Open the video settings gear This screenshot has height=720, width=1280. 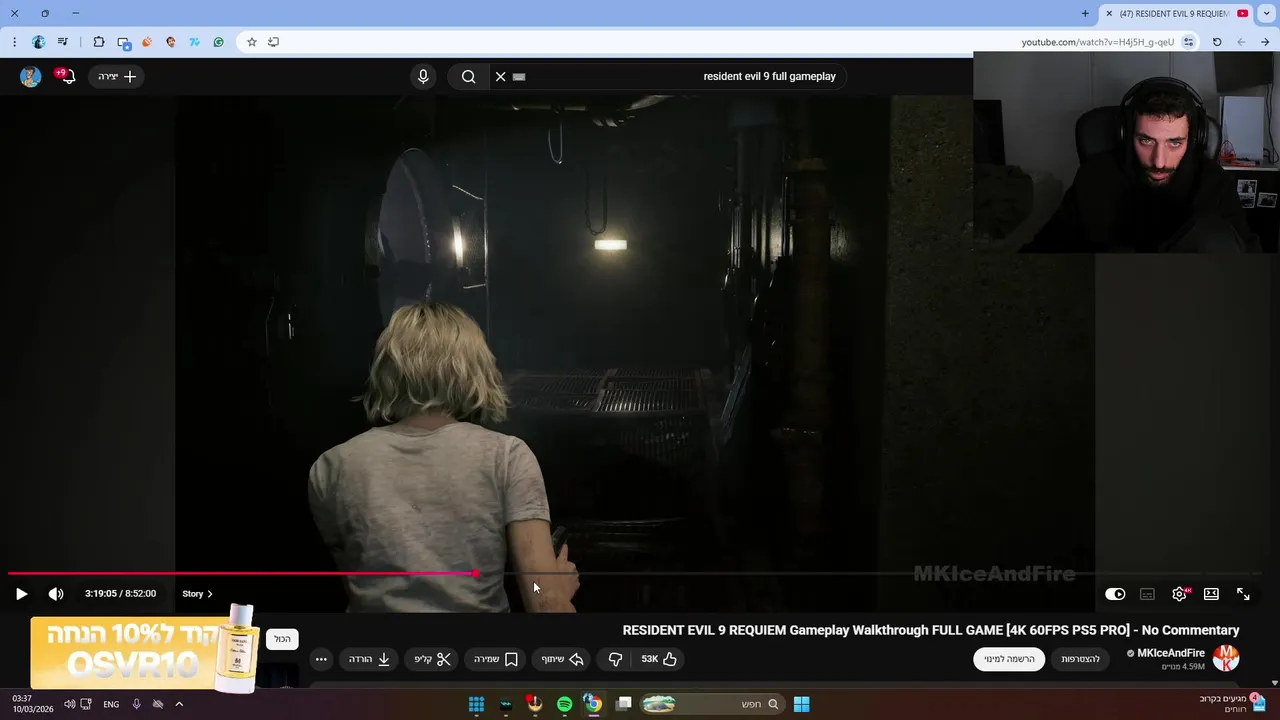click(x=1179, y=594)
